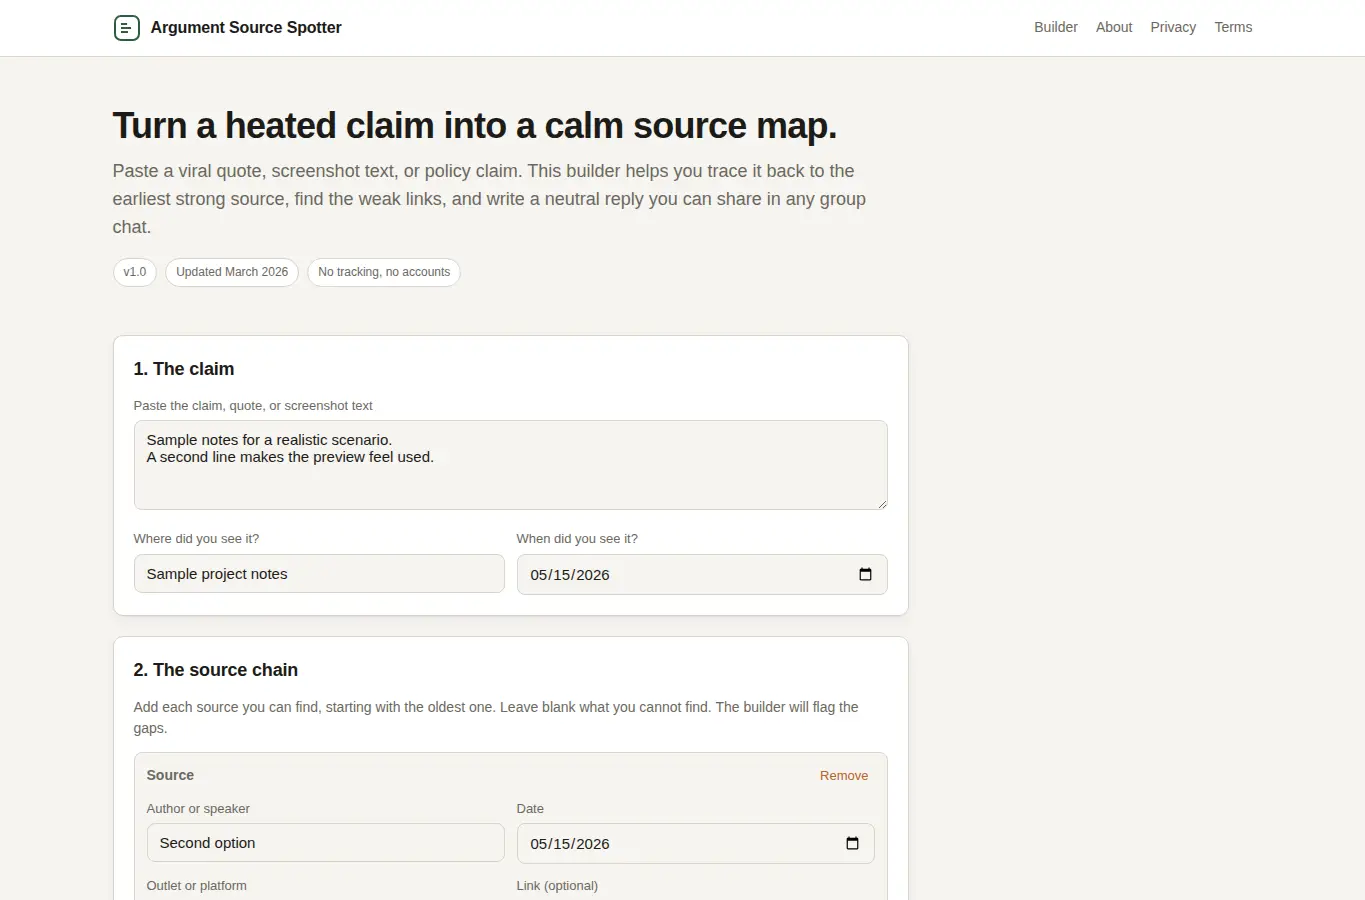Click the 'Updated March 2026' badge
1365x900 pixels.
click(232, 272)
